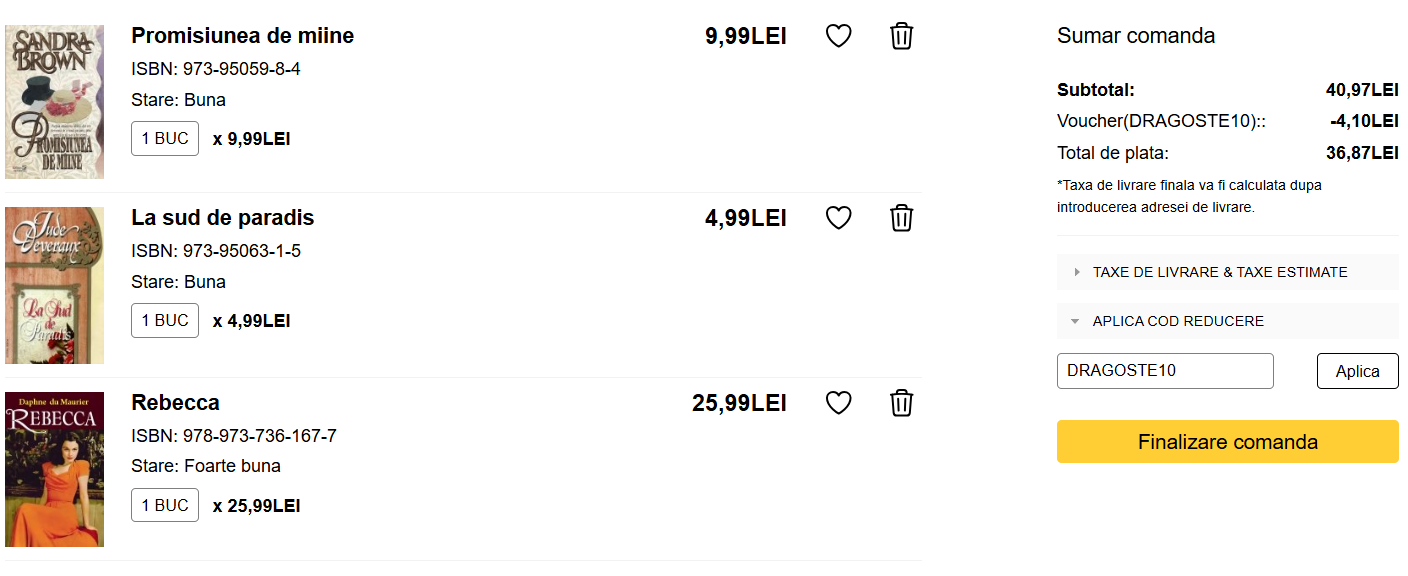Open the Rebecca book title link
Screen dimensions: 1408x576
pyautogui.click(x=175, y=403)
